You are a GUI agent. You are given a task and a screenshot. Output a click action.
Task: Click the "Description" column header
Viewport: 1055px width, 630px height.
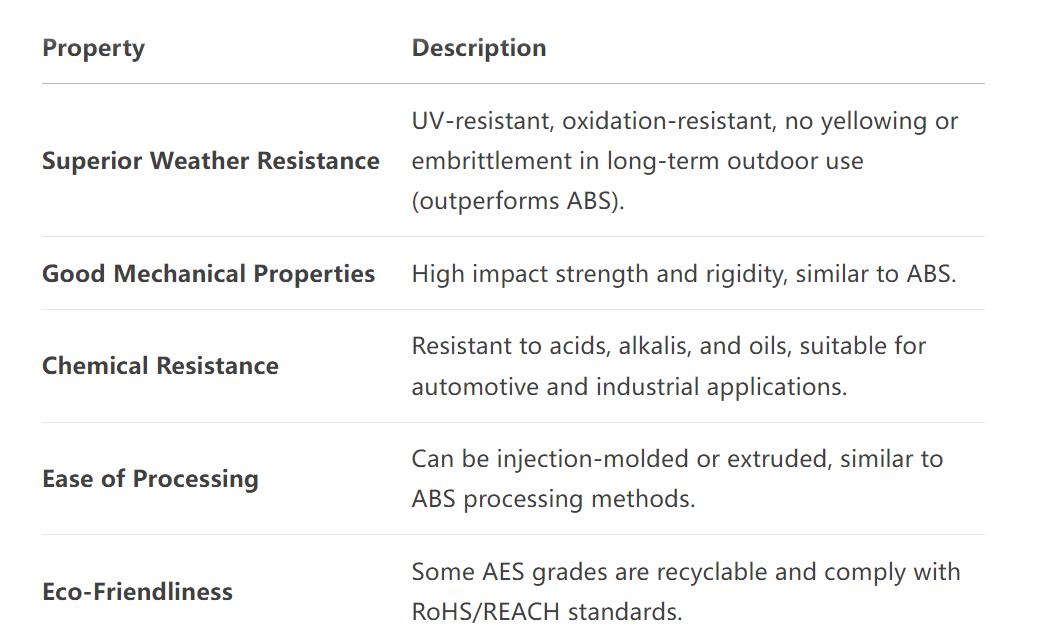pos(478,48)
